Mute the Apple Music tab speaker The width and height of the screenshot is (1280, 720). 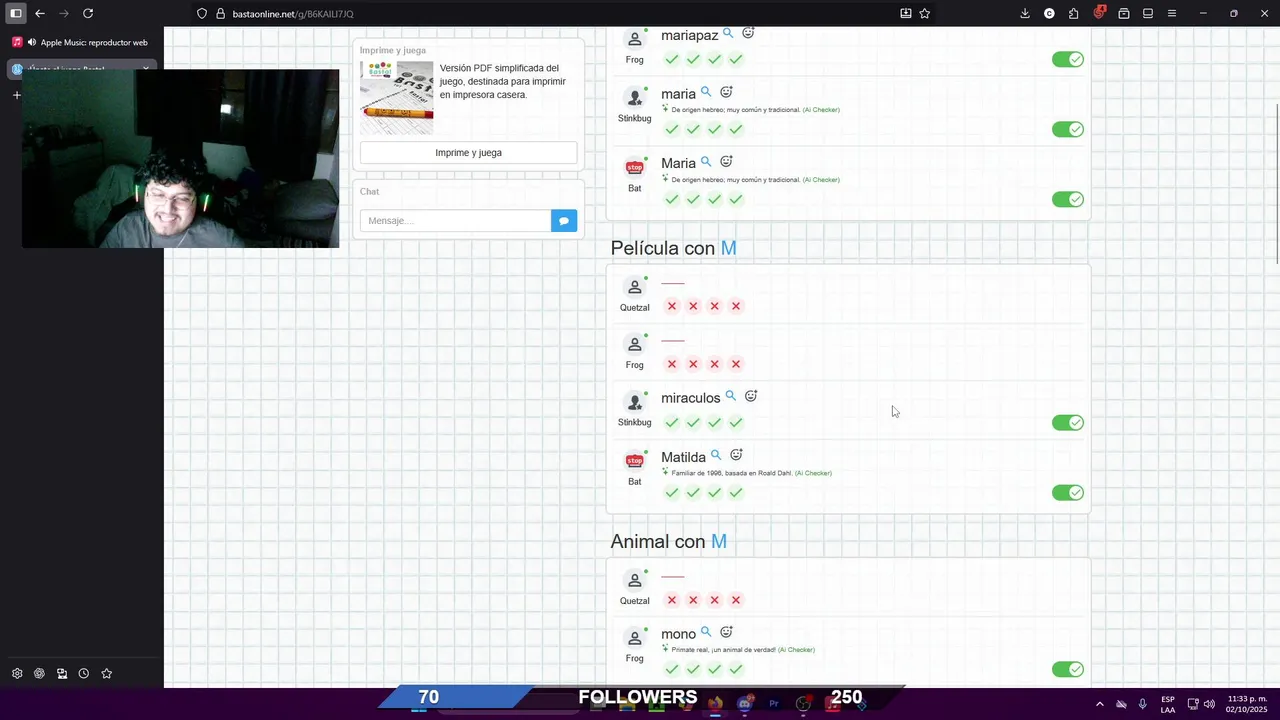(32, 42)
